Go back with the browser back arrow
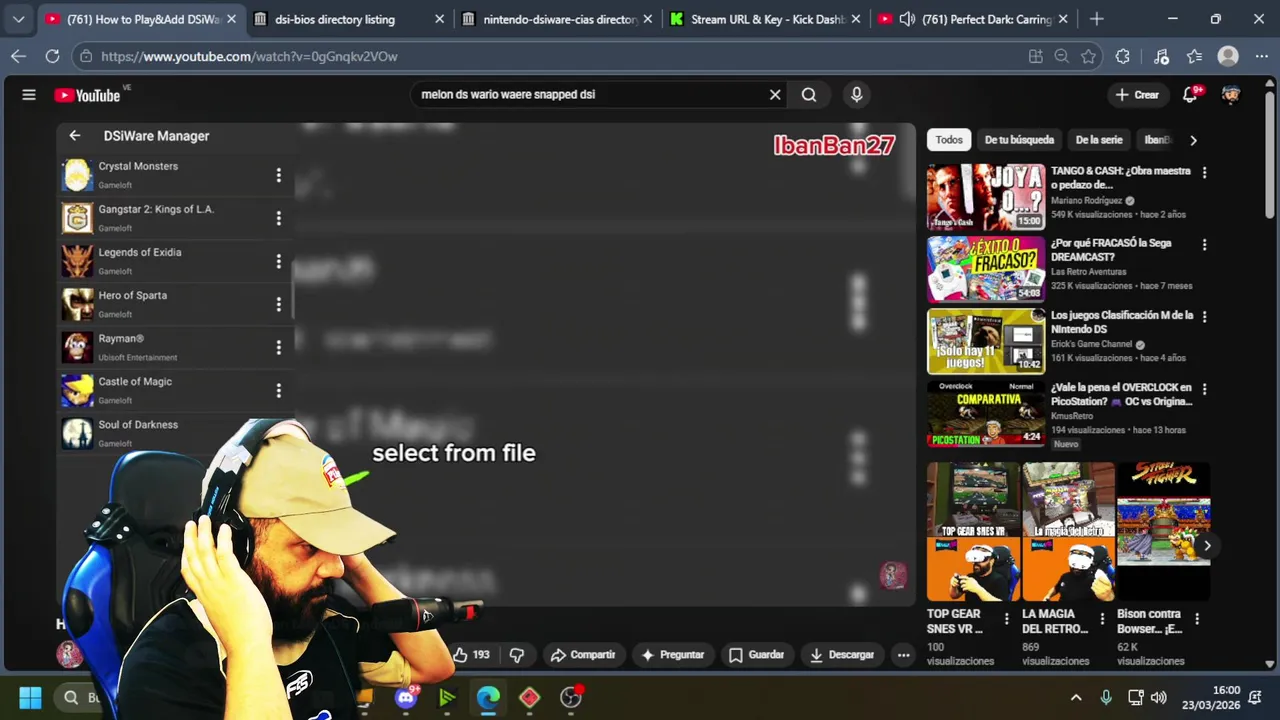The height and width of the screenshot is (720, 1280). coord(18,56)
